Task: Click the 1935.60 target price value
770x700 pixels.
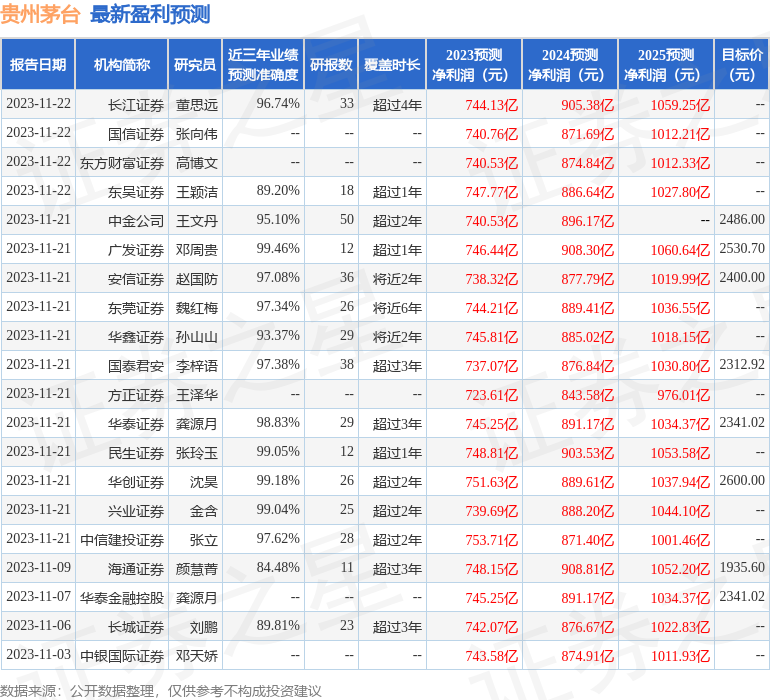Action: (742, 567)
